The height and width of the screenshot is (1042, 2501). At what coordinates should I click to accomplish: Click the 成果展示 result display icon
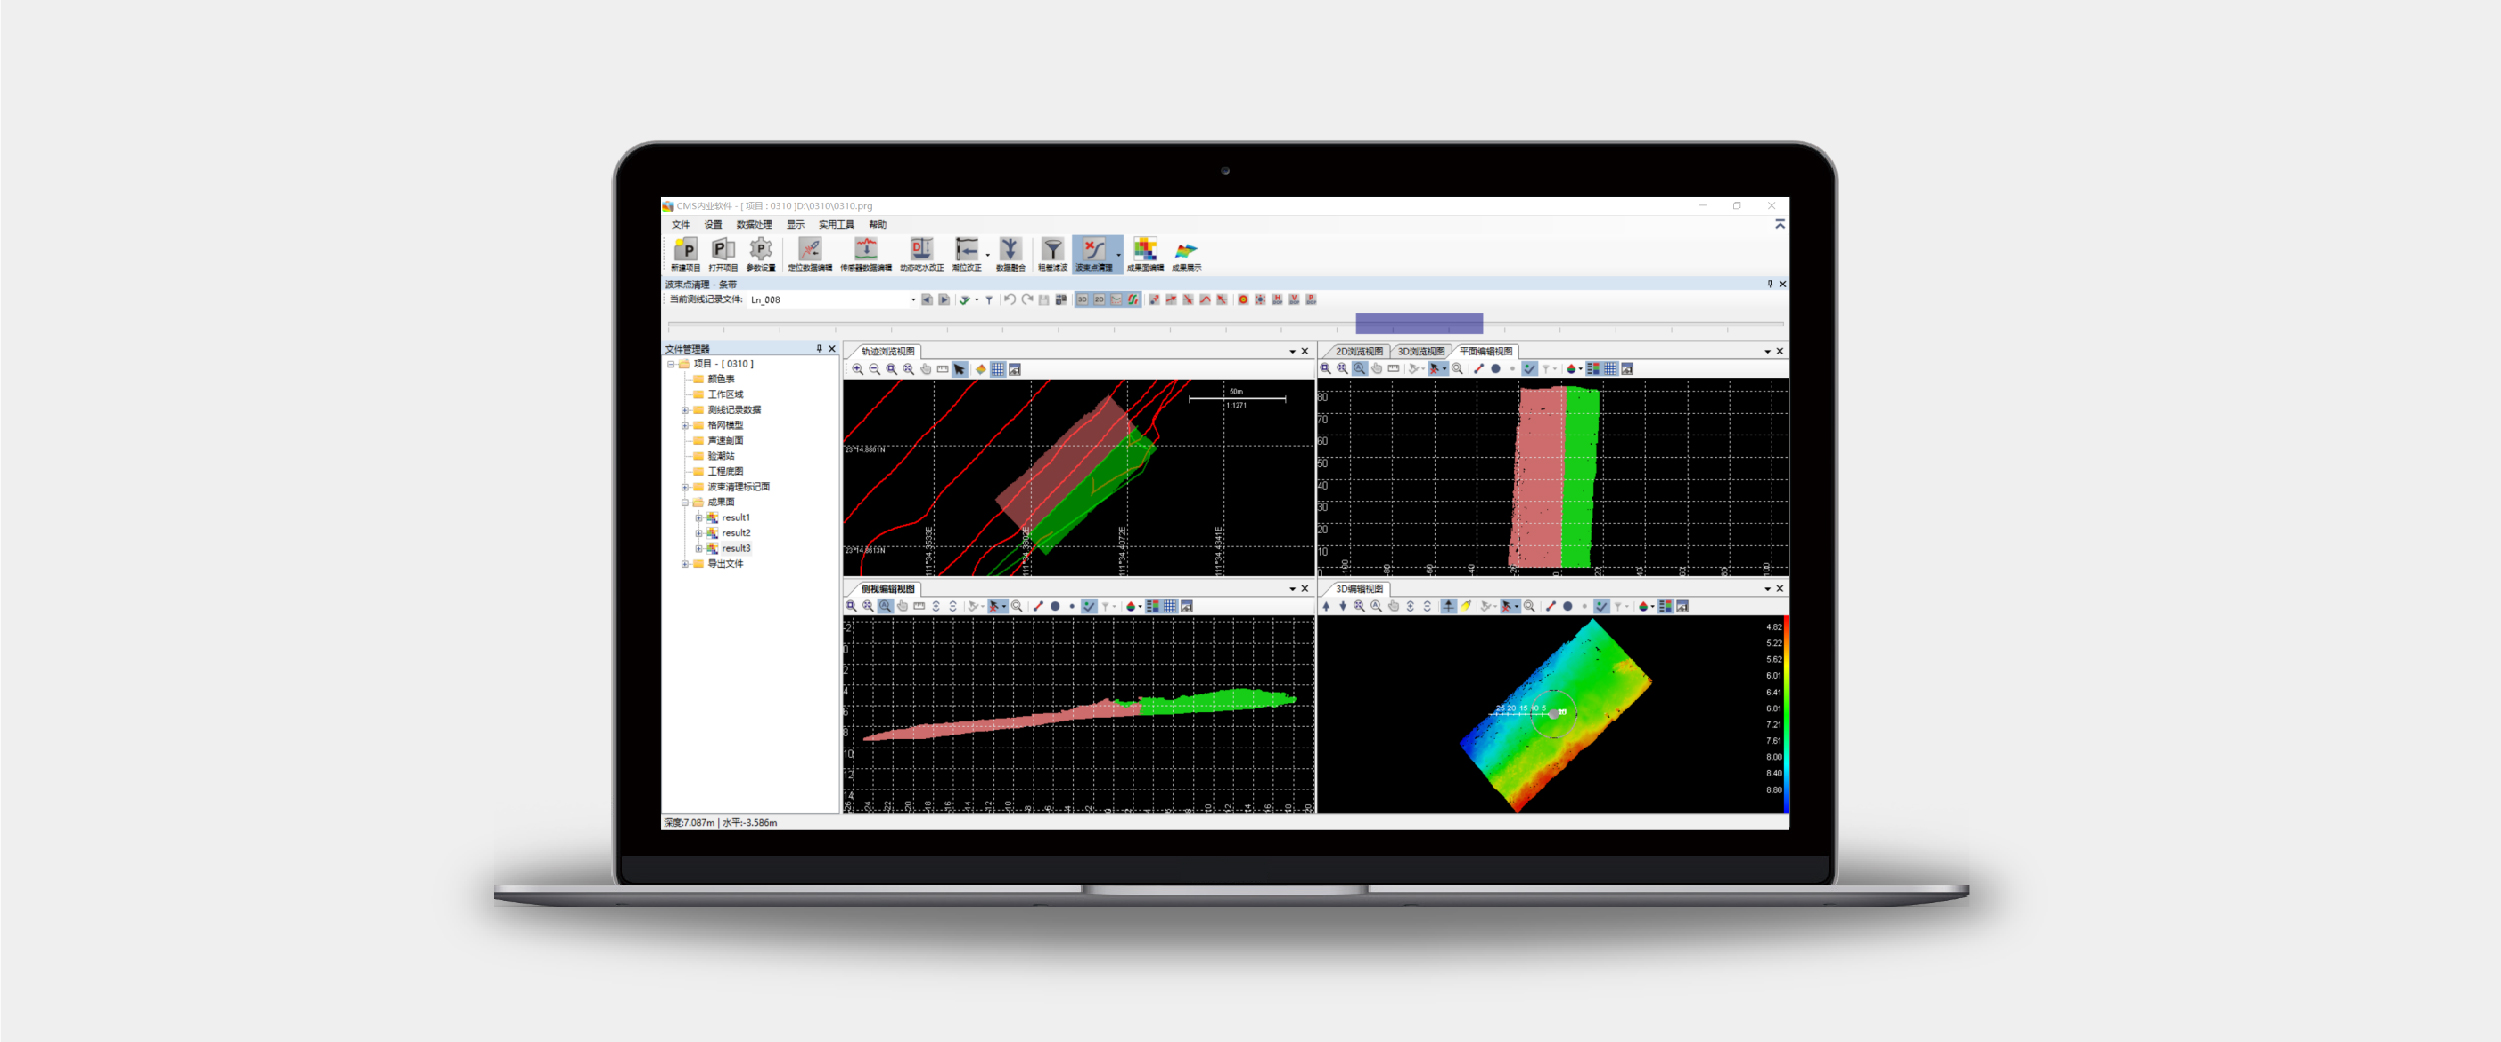point(1186,250)
